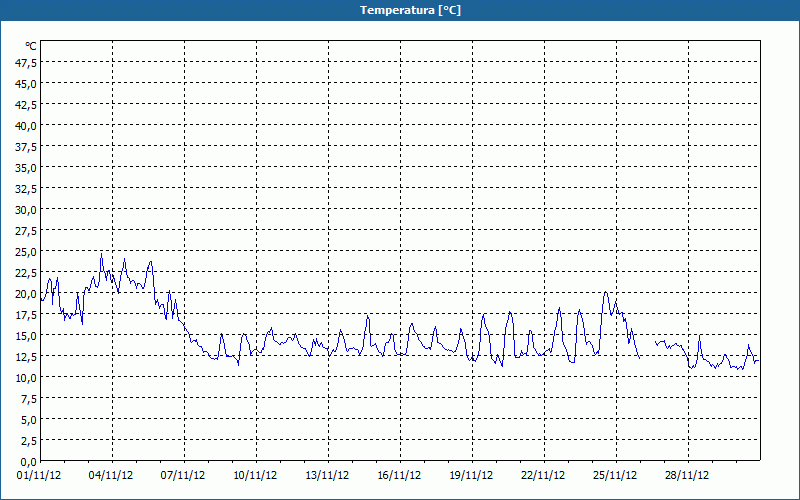Click the 22/11/12 date label

543,476
